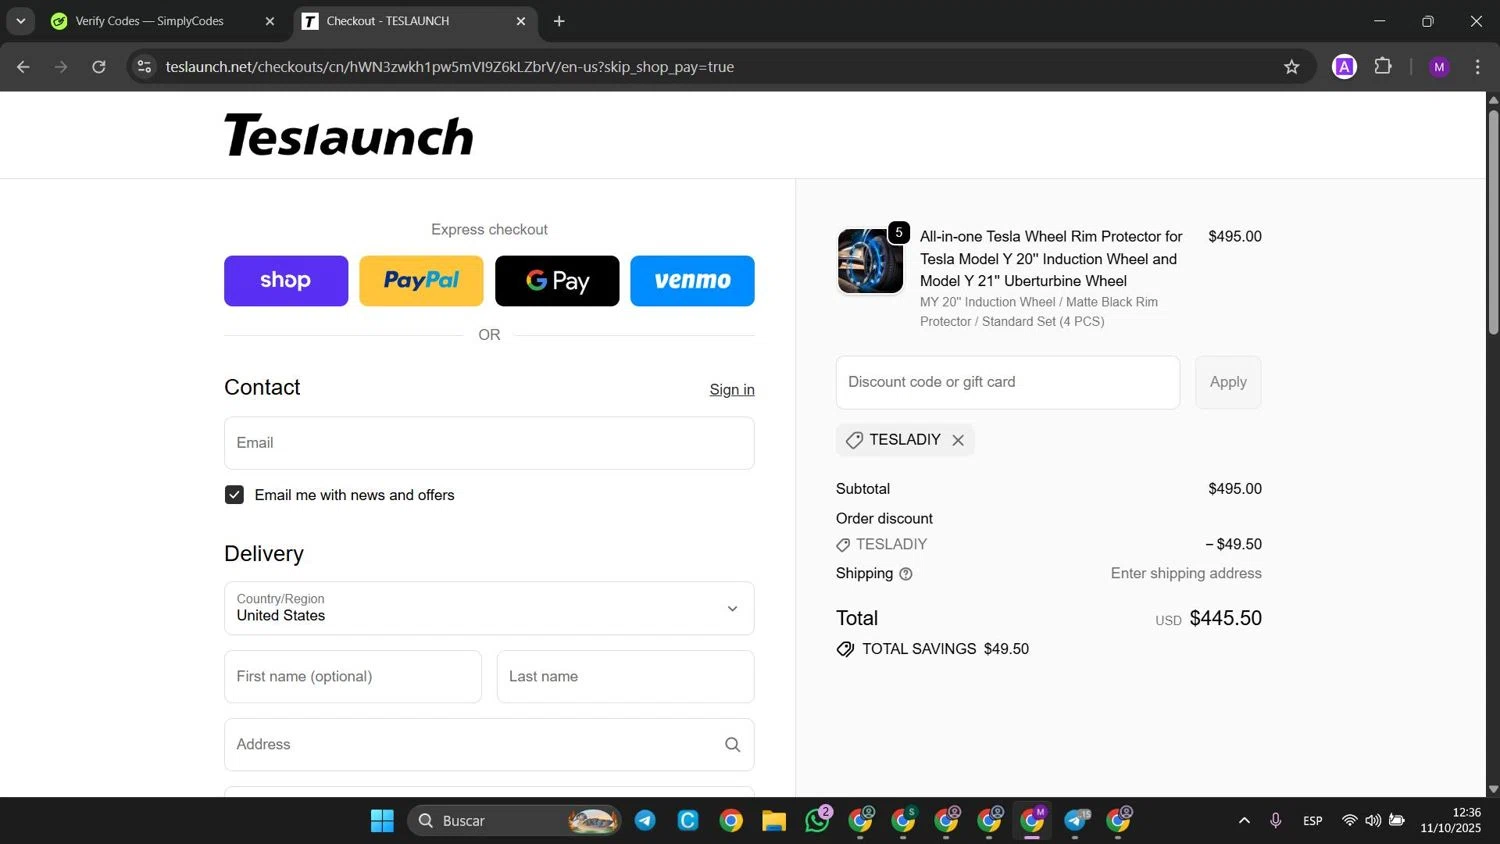Click the TOTAL SAVINGS $49.50 text

(945, 649)
